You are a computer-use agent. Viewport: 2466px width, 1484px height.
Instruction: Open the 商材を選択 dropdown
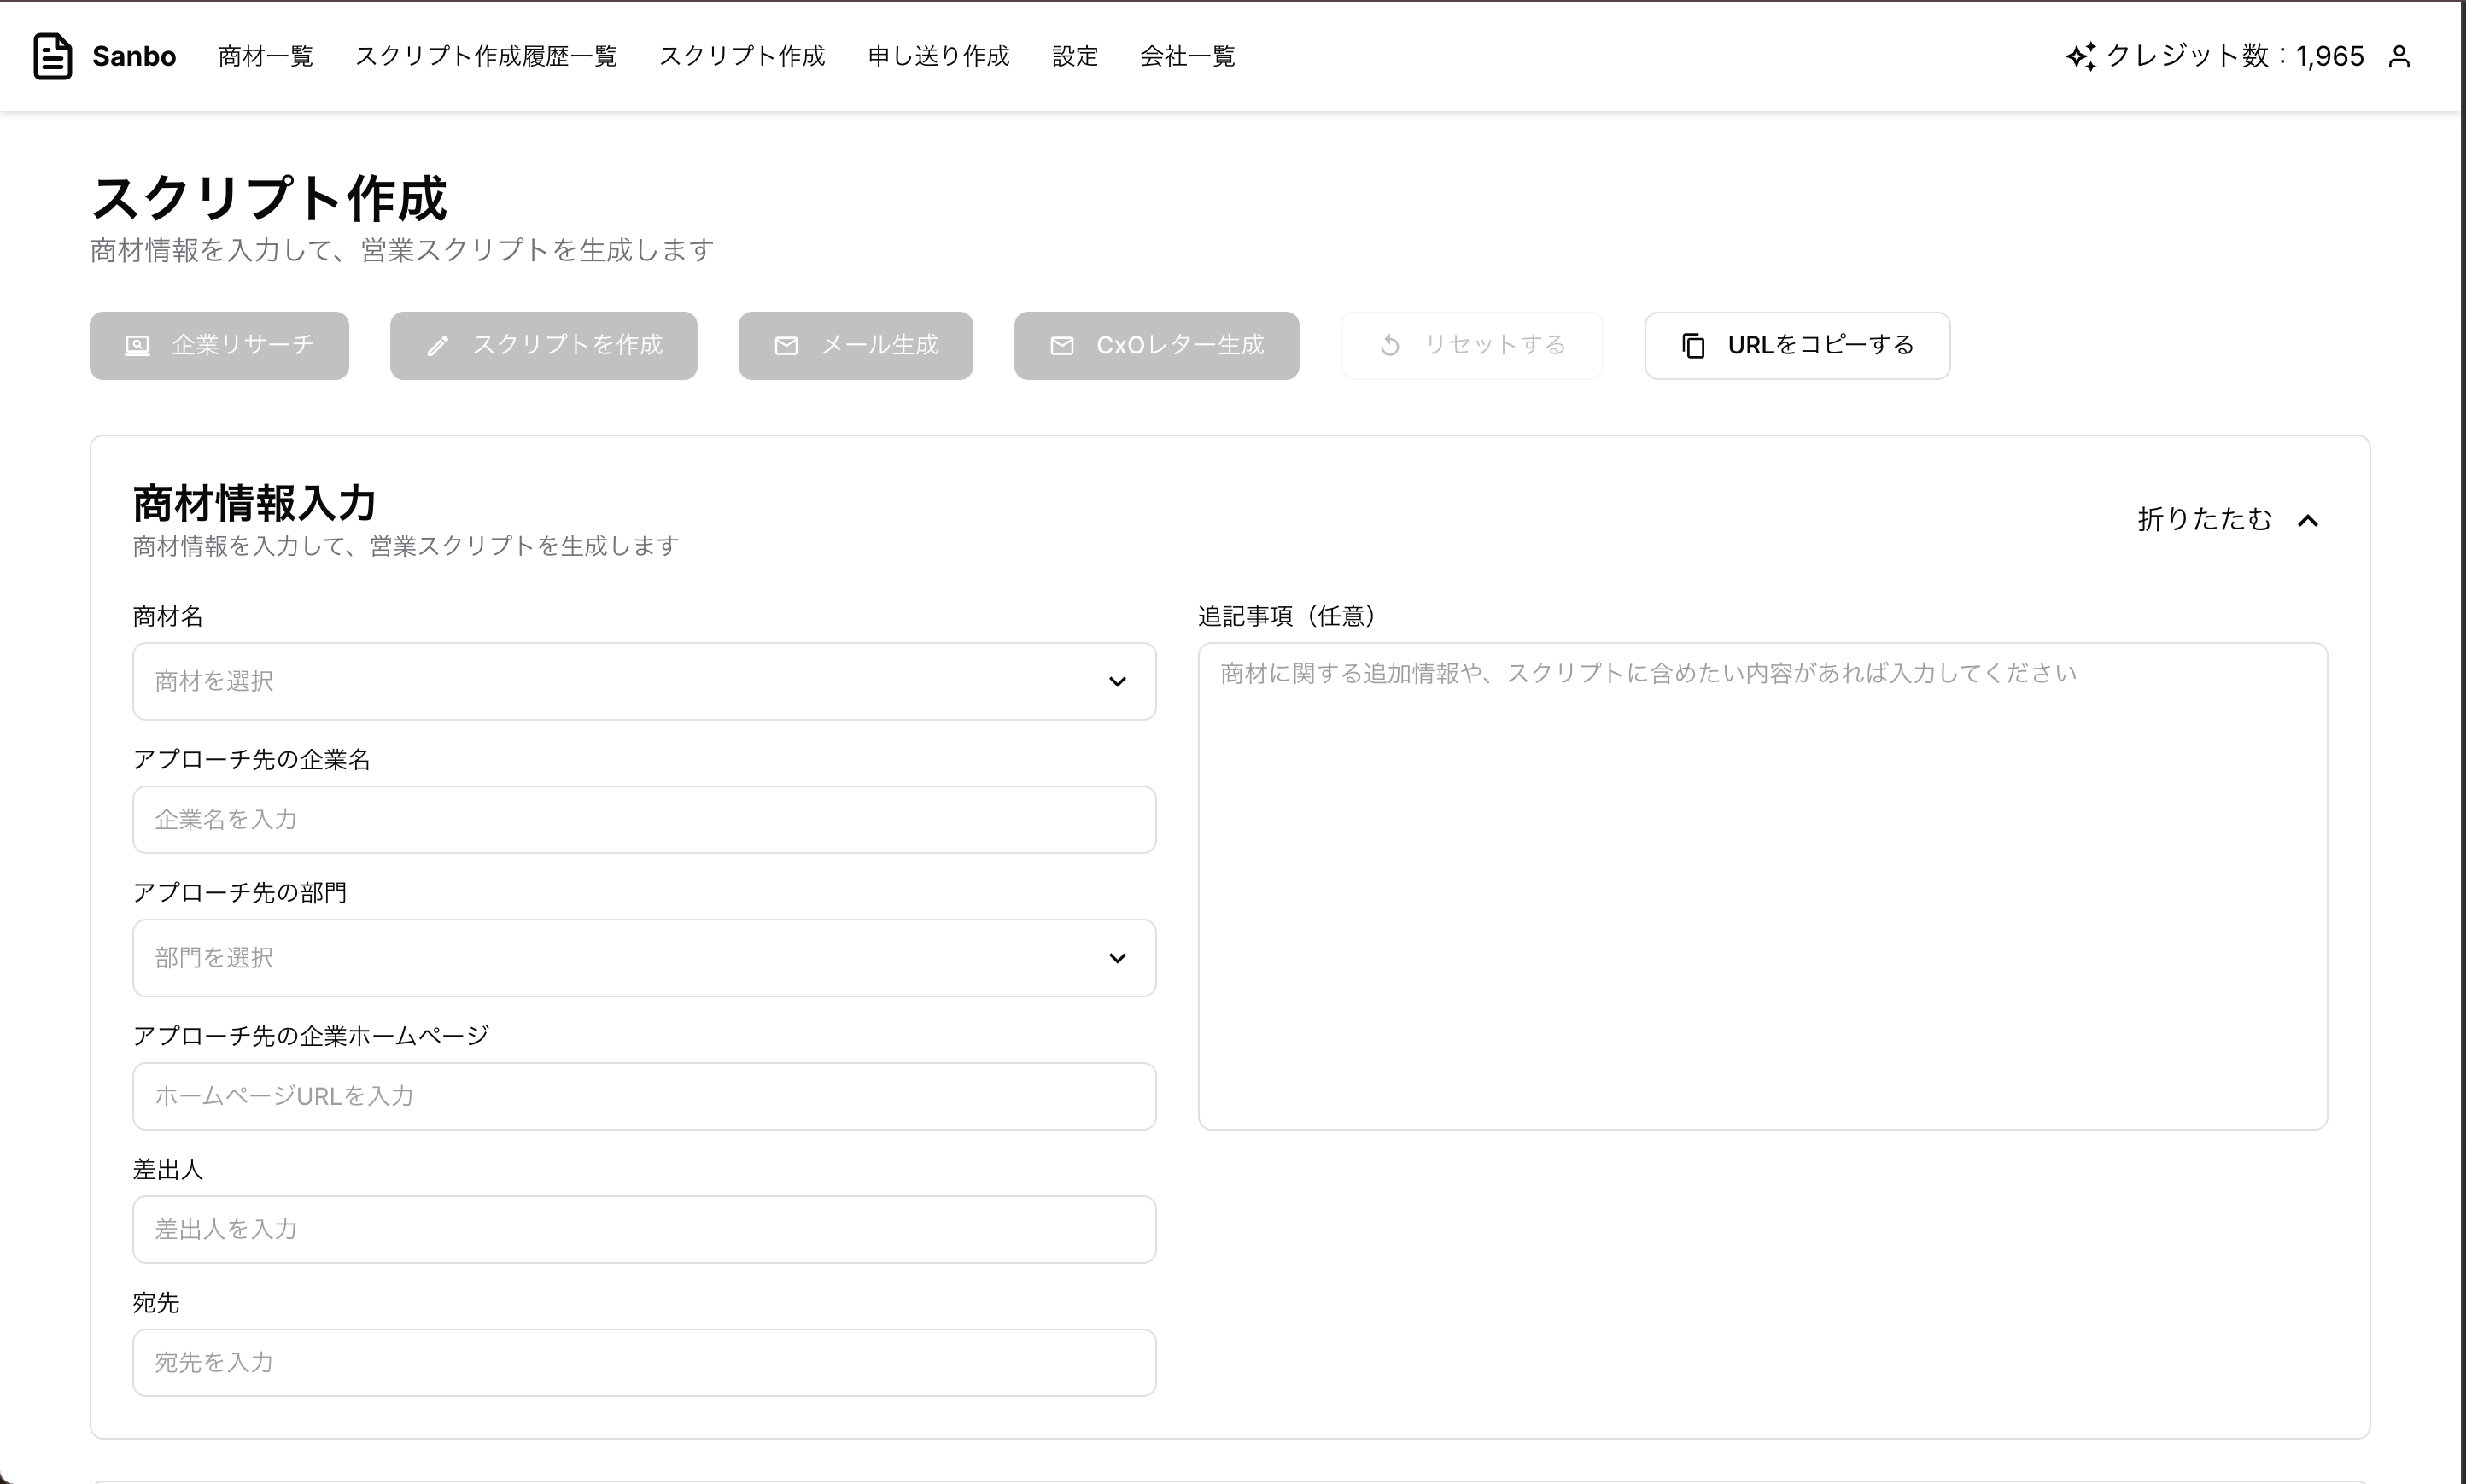pos(644,681)
